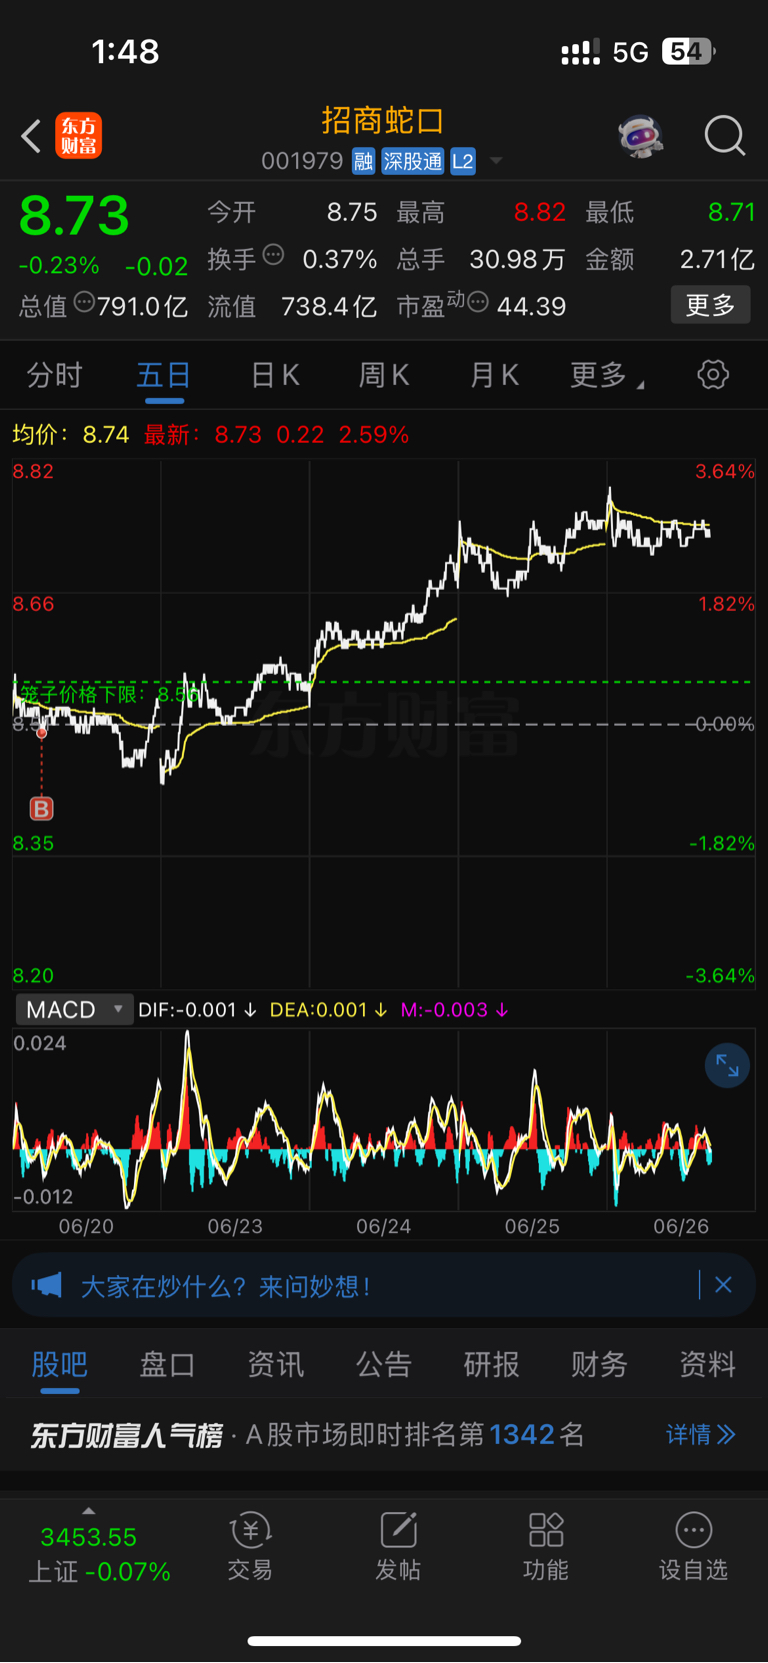This screenshot has height=1663, width=768.
Task: Switch to the 公告 tab
Action: 384,1364
